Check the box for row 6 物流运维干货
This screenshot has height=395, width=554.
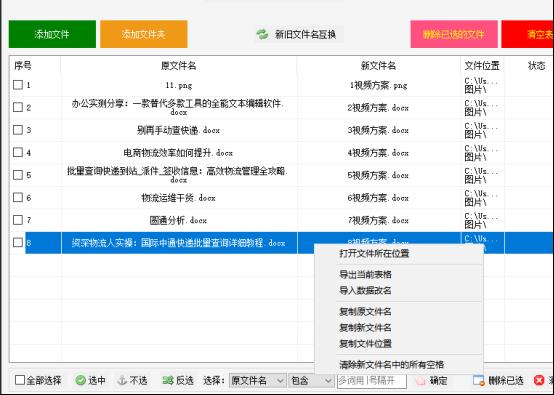[x=18, y=197]
